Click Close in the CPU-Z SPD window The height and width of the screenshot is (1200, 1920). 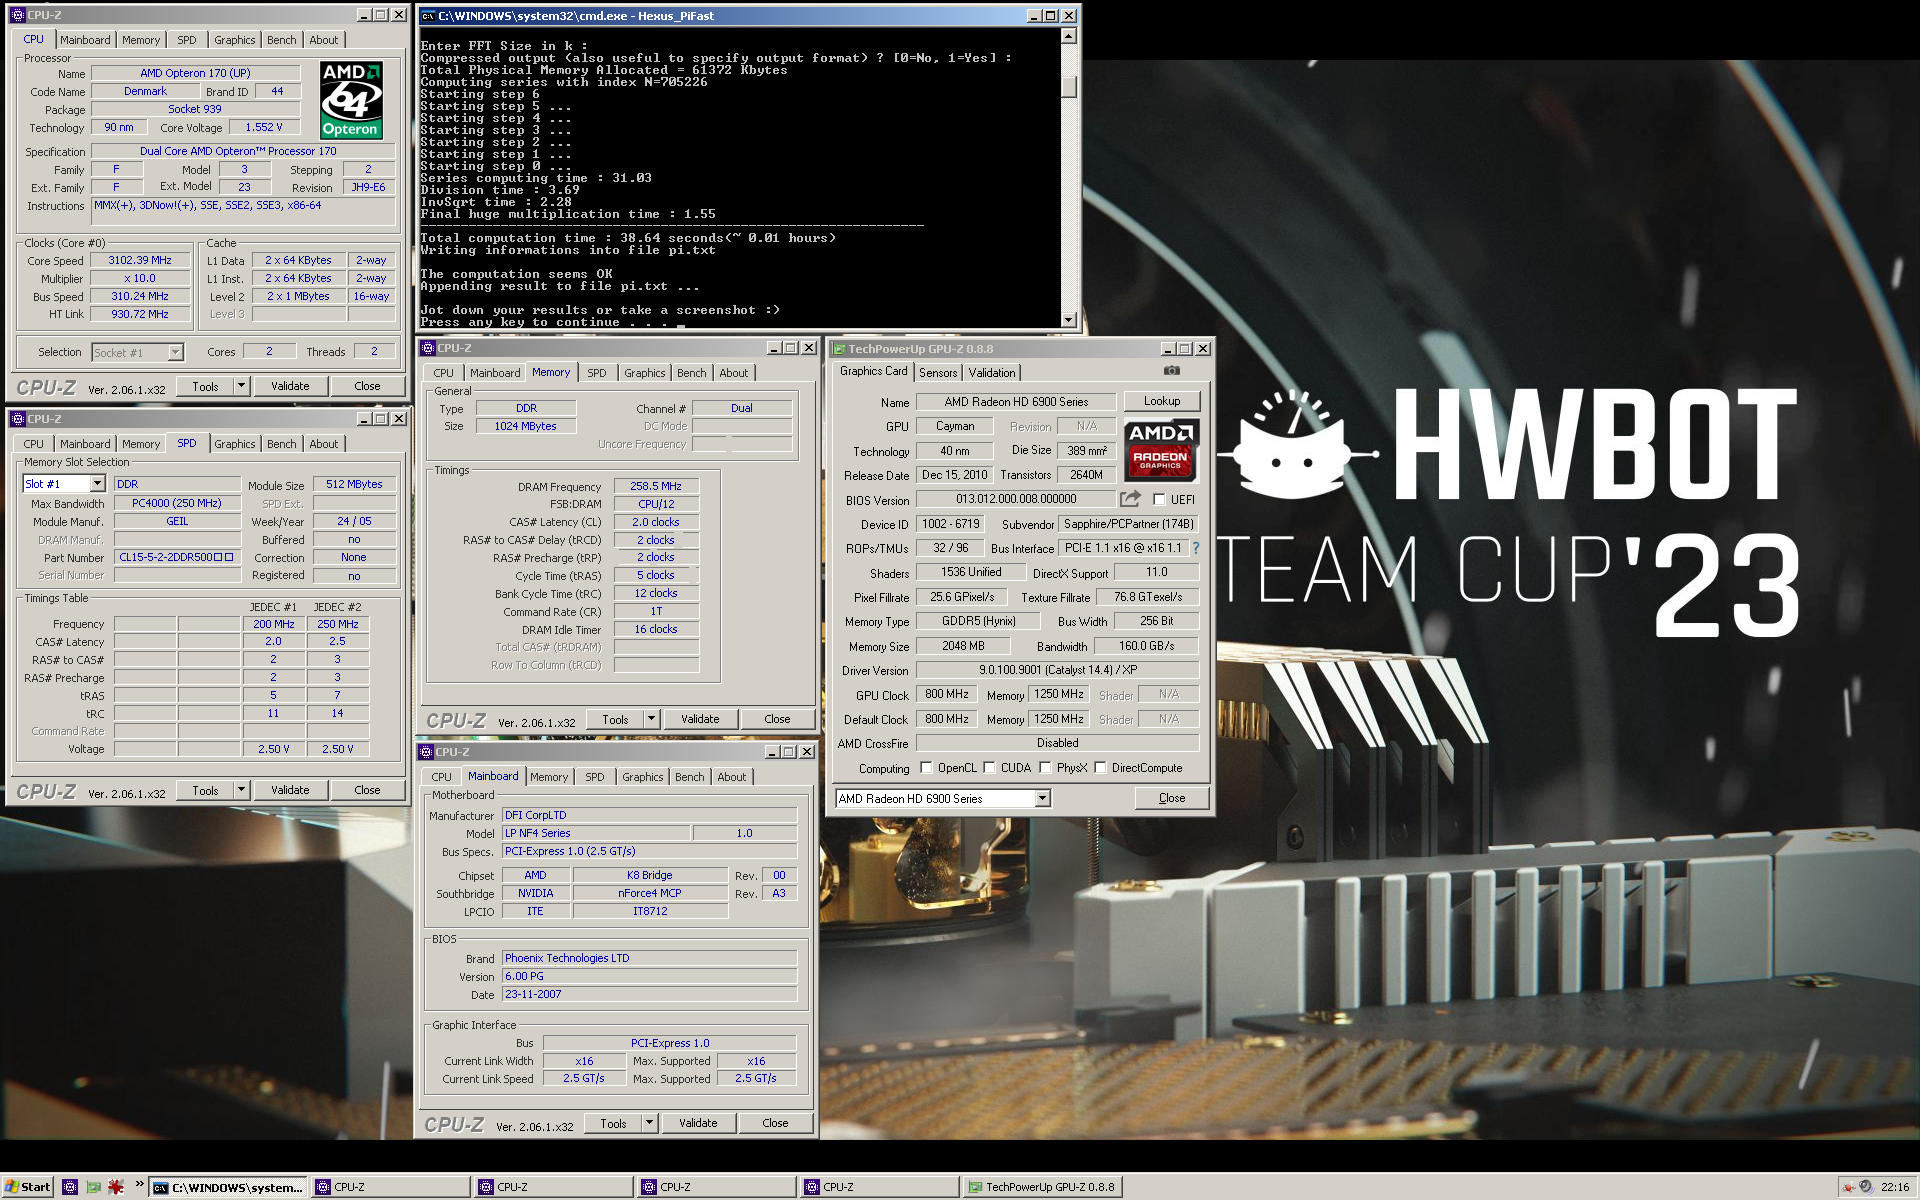(x=367, y=790)
